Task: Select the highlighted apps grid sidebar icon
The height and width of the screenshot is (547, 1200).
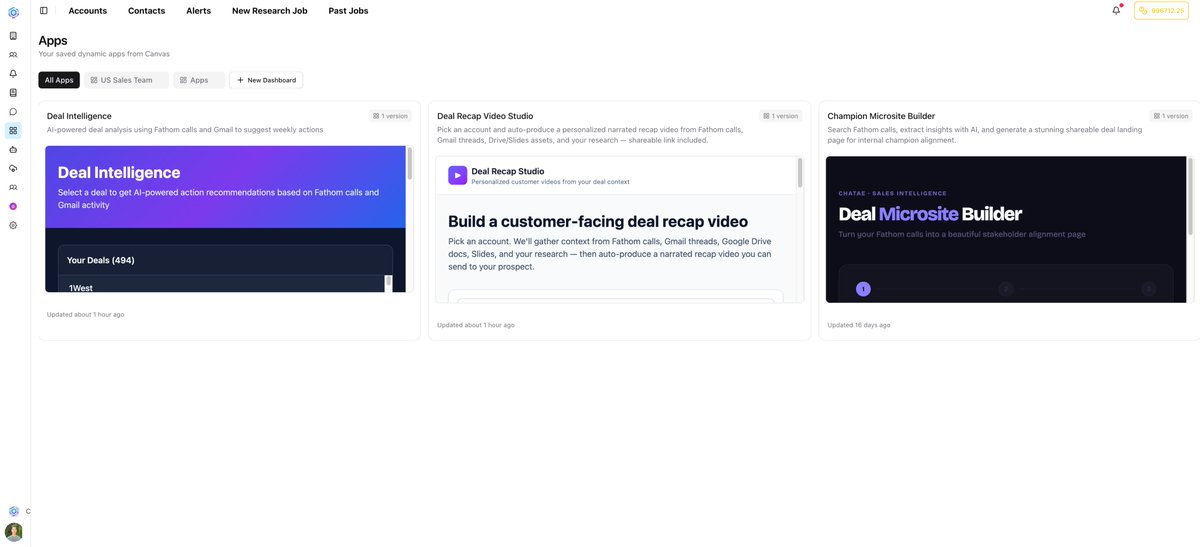Action: (13, 130)
